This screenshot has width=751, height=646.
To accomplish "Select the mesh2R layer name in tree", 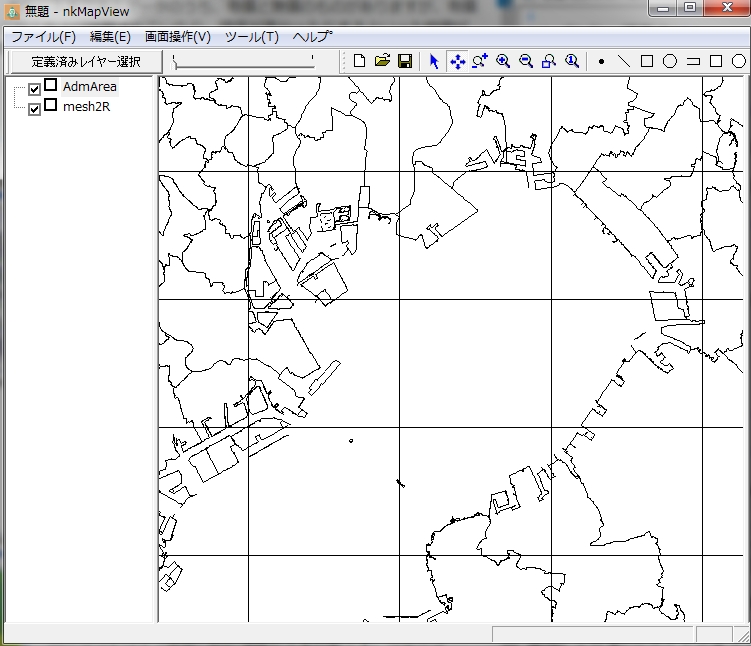I will click(x=86, y=106).
